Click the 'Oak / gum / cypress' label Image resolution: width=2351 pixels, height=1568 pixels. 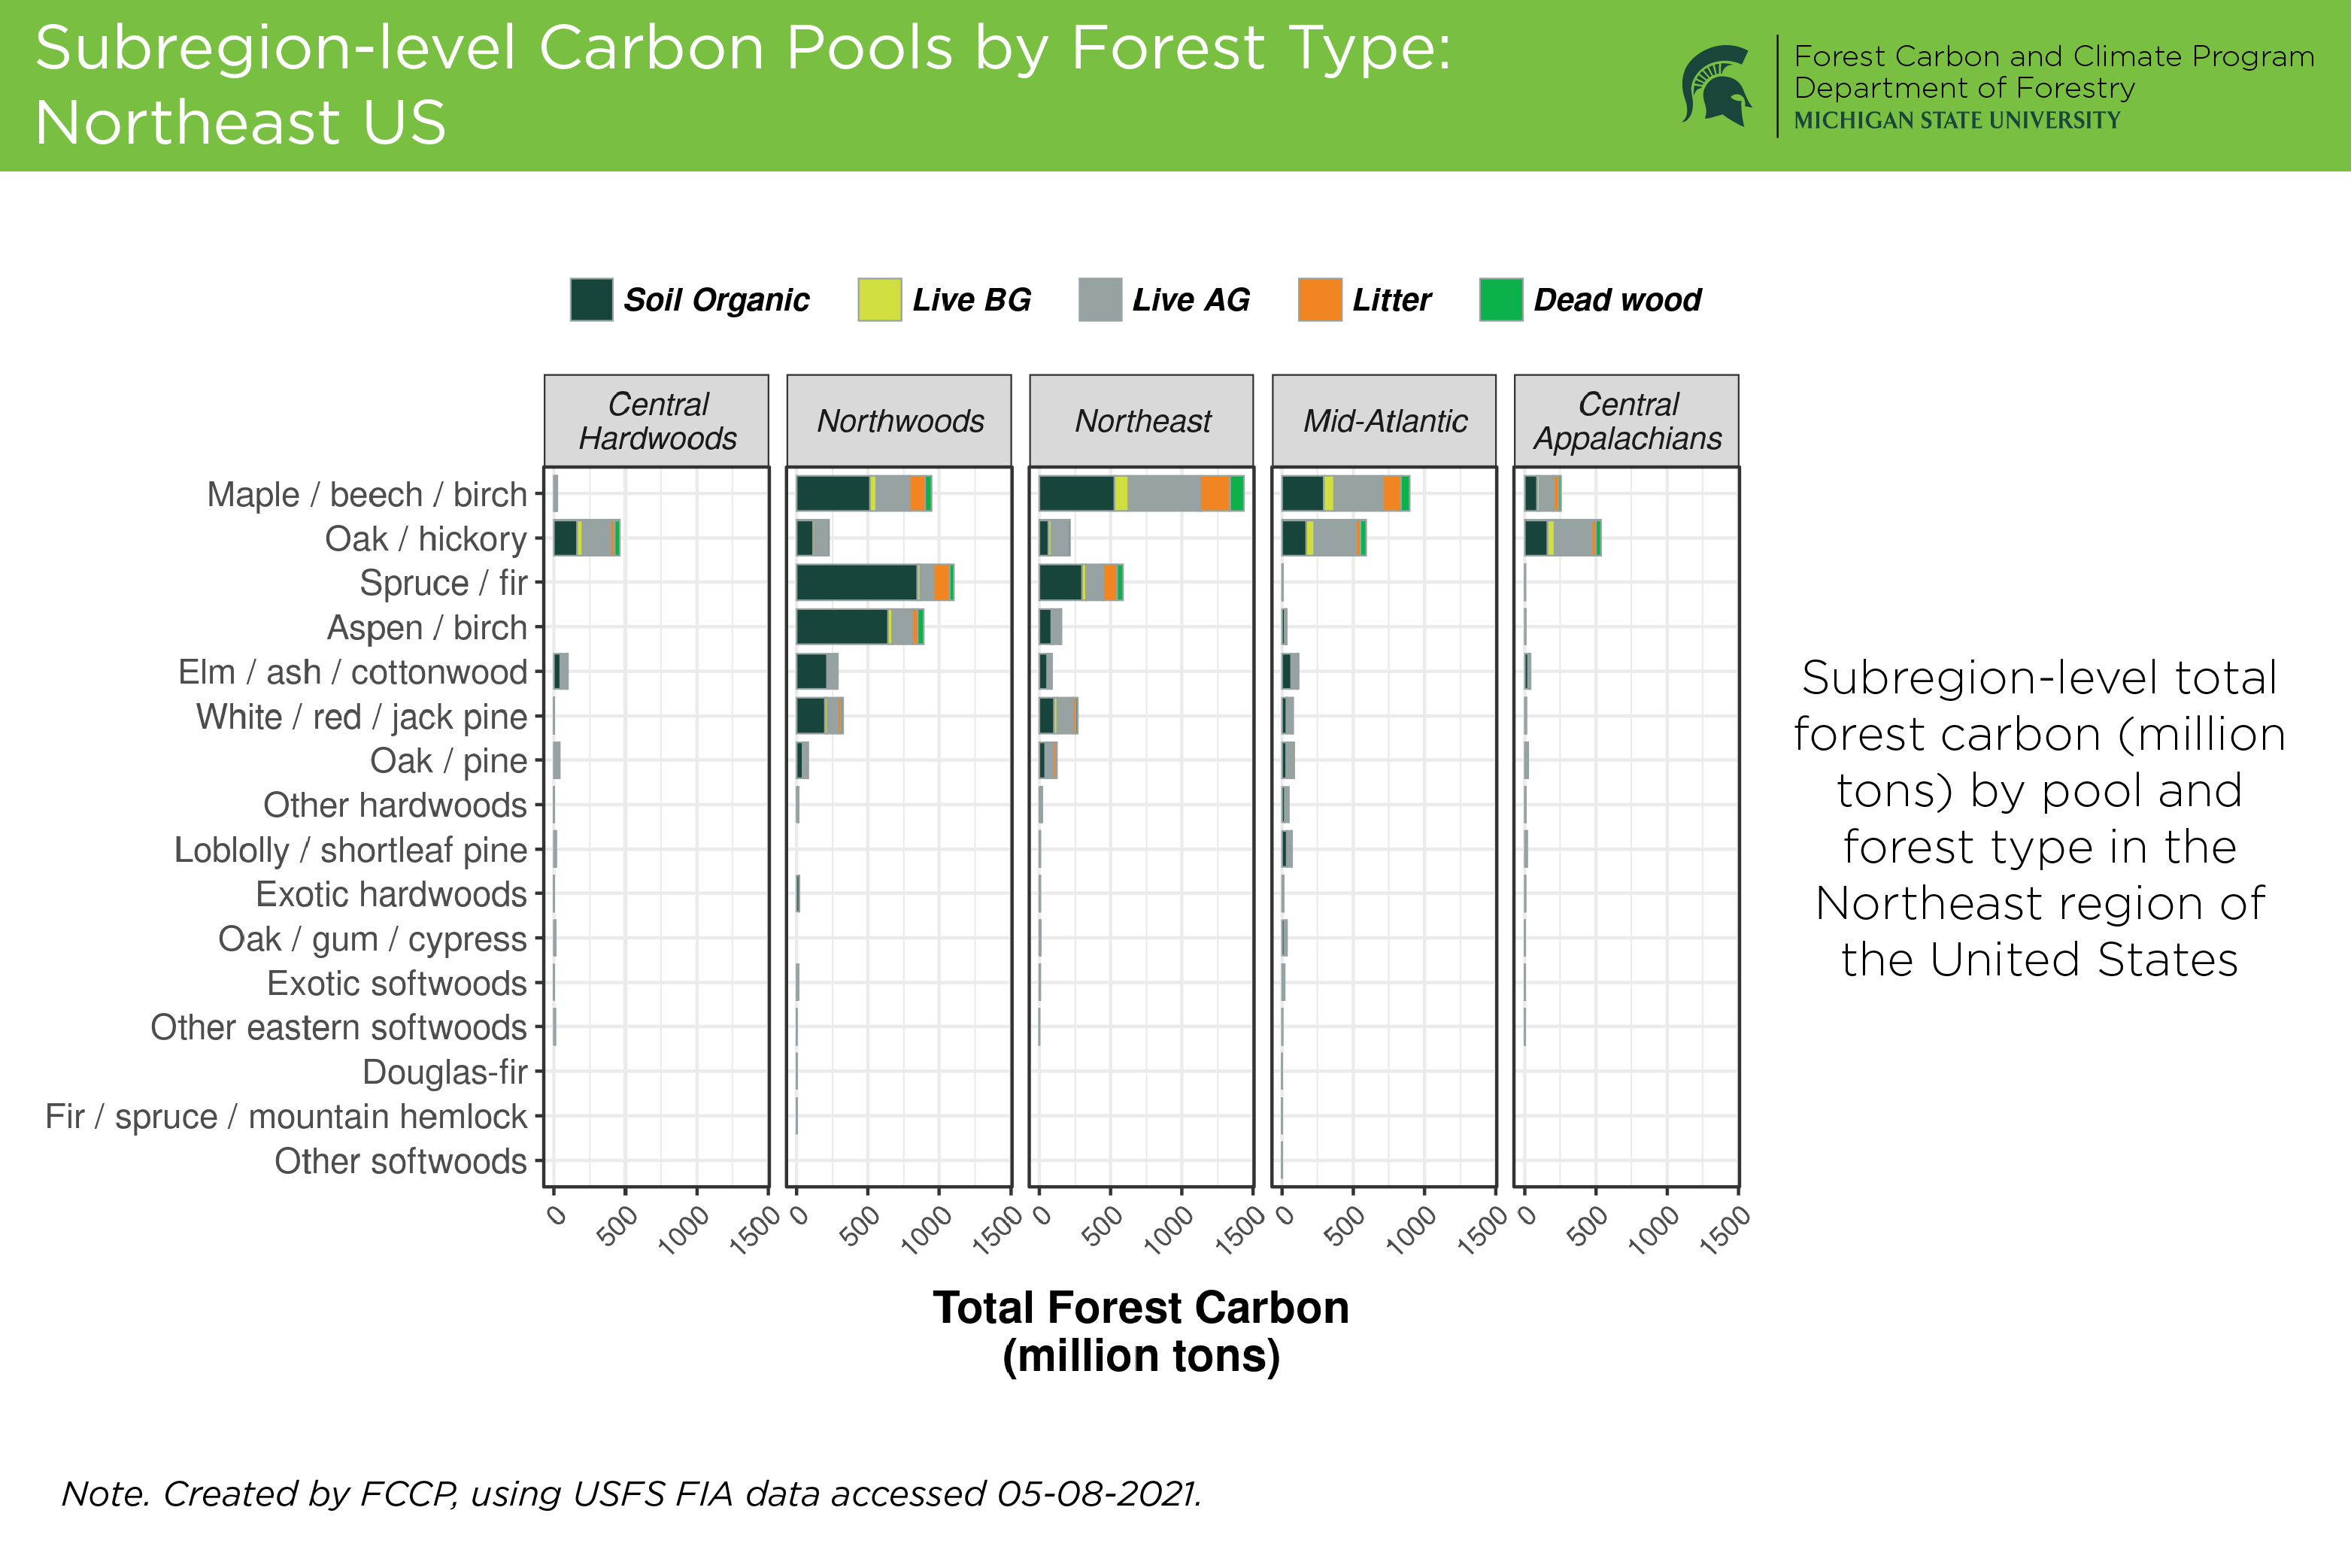(372, 939)
